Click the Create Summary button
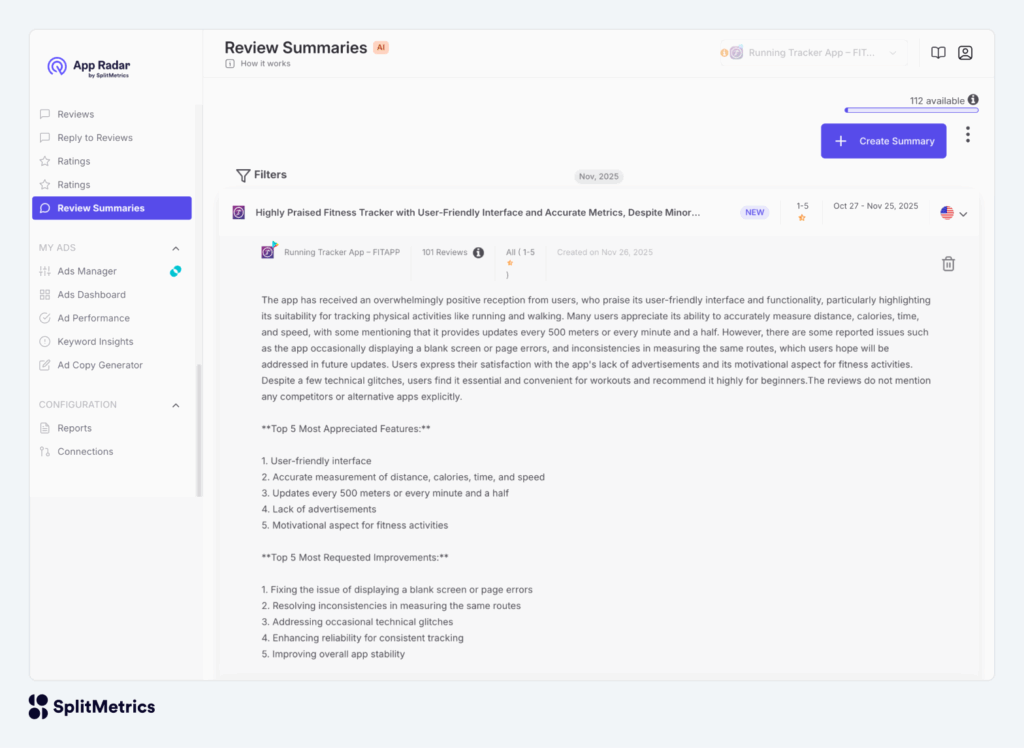This screenshot has width=1024, height=748. [x=883, y=140]
